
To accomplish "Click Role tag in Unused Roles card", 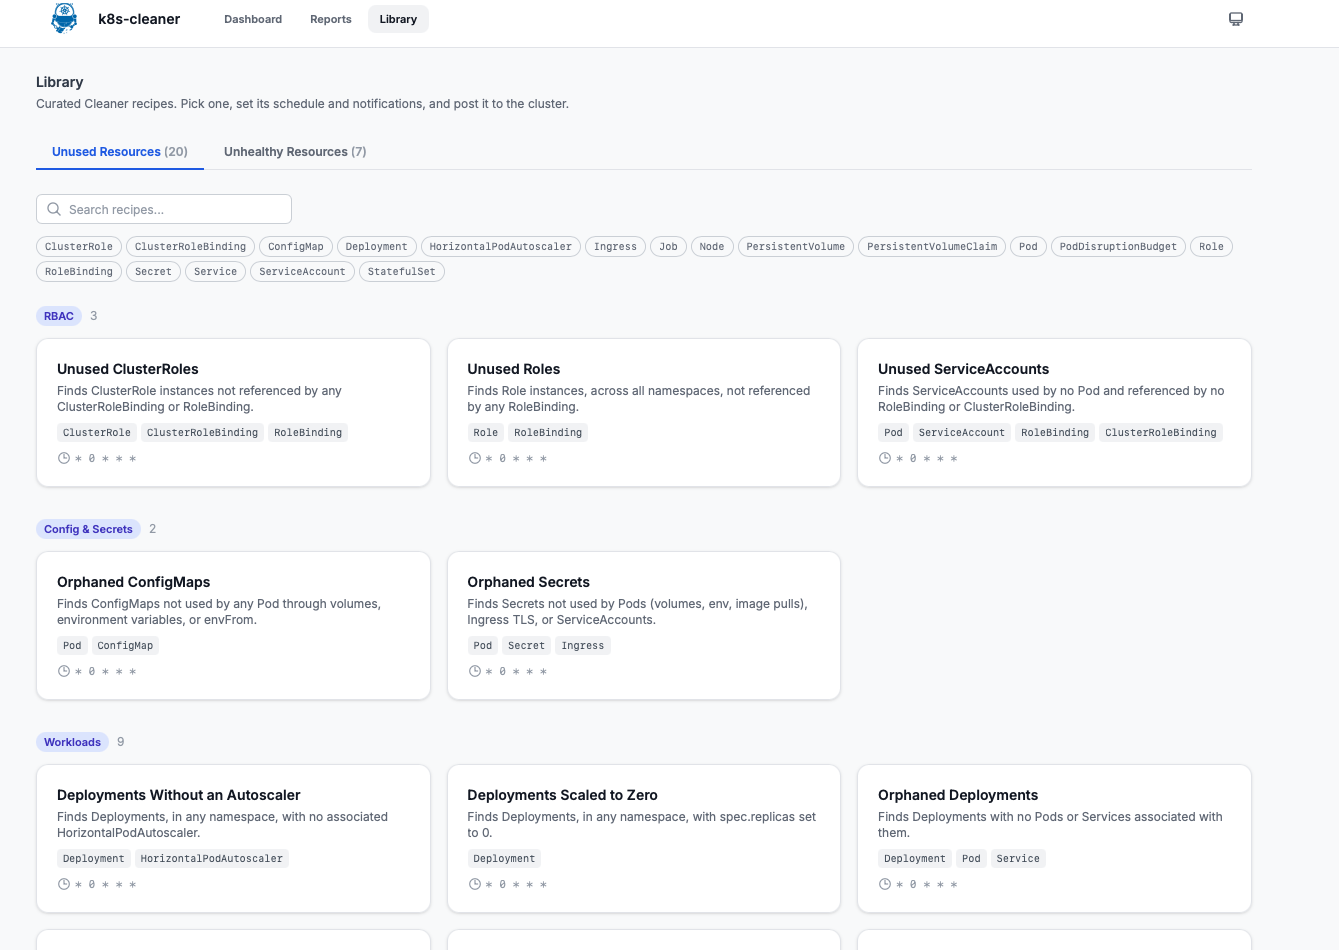I will [486, 433].
